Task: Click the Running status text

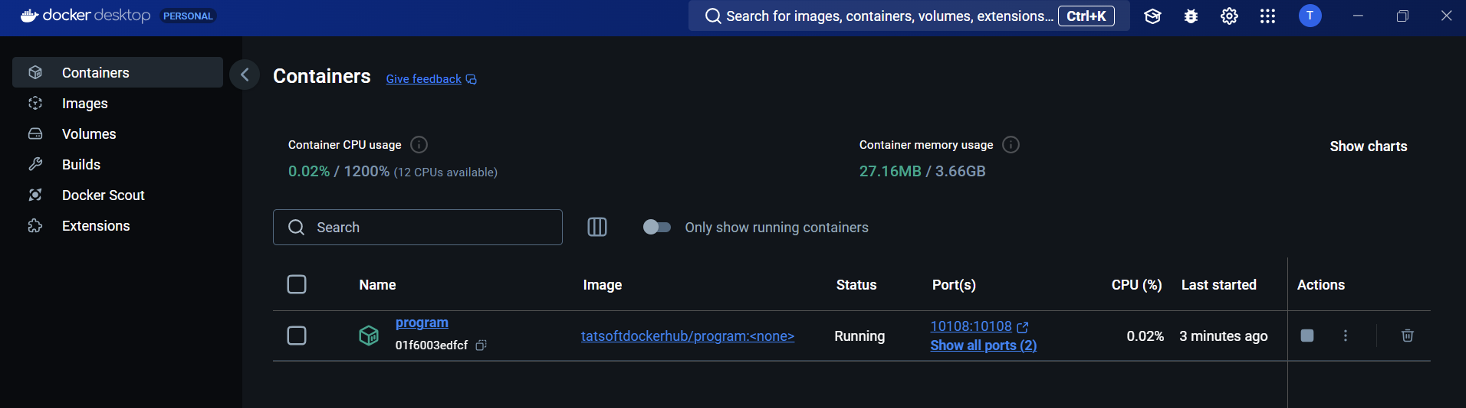Action: (860, 336)
